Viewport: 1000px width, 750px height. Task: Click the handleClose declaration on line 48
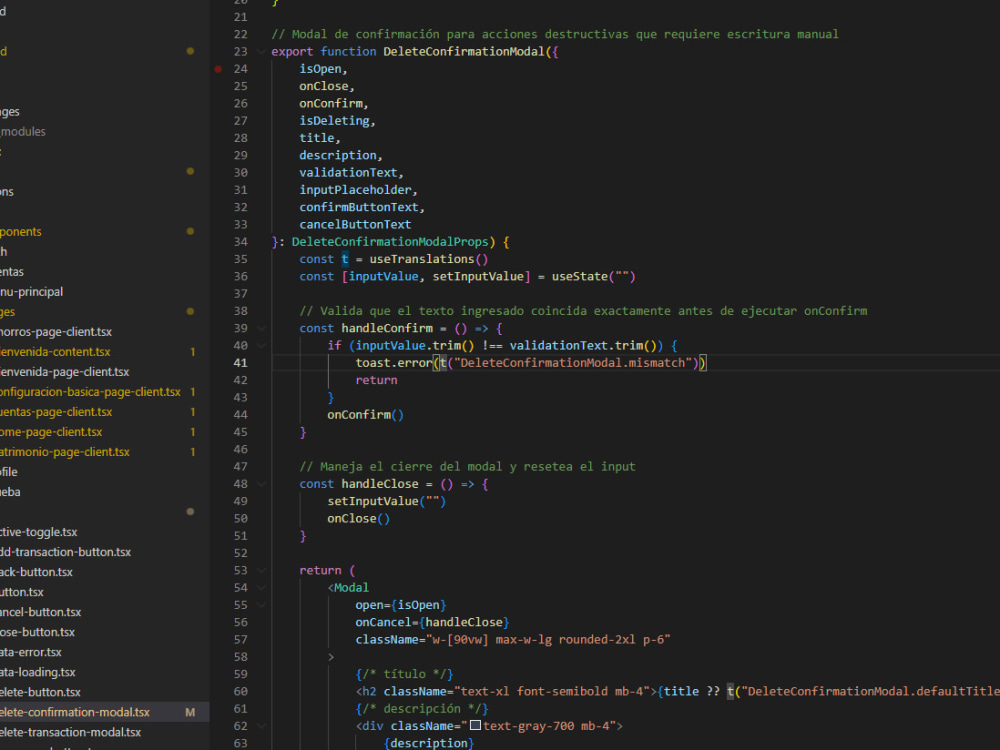[x=379, y=484]
